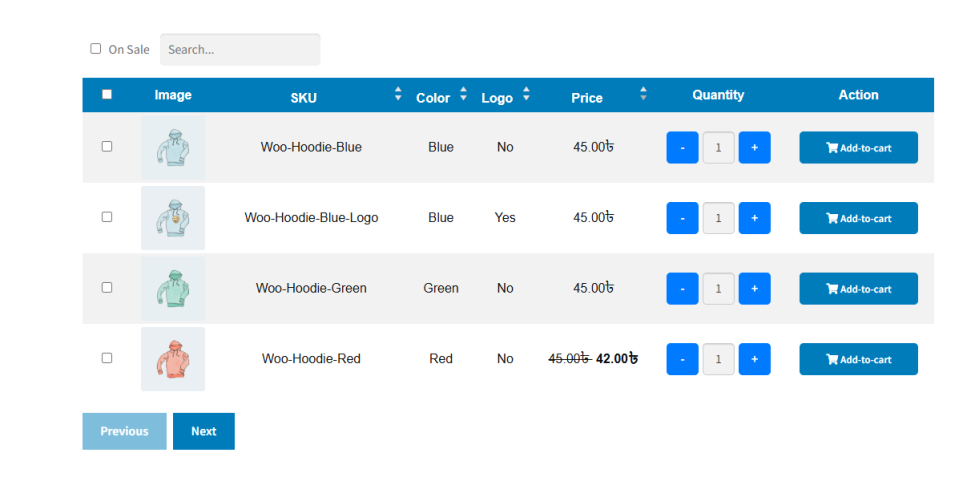
Task: Click the Search products field
Action: tap(240, 49)
